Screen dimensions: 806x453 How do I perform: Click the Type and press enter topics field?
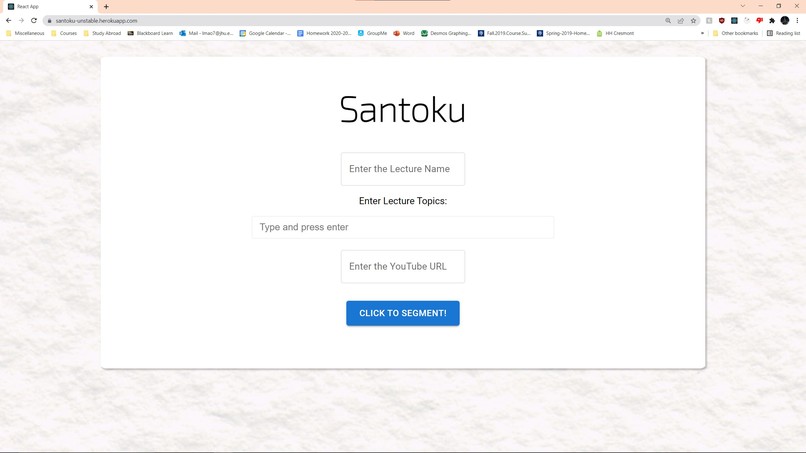pyautogui.click(x=403, y=227)
